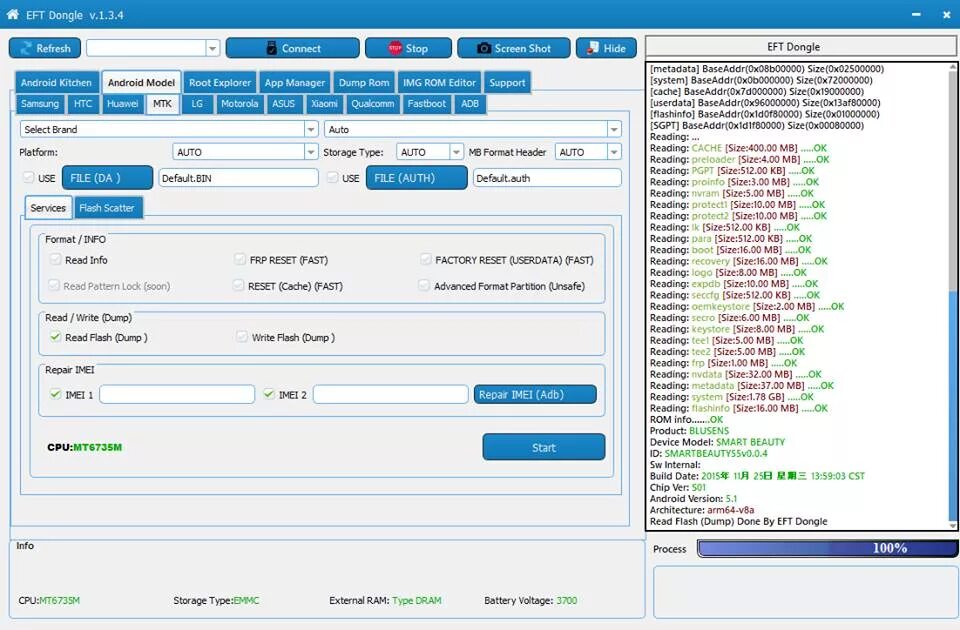Select the Fastboot tab
Viewport: 960px width, 630px height.
coord(427,104)
